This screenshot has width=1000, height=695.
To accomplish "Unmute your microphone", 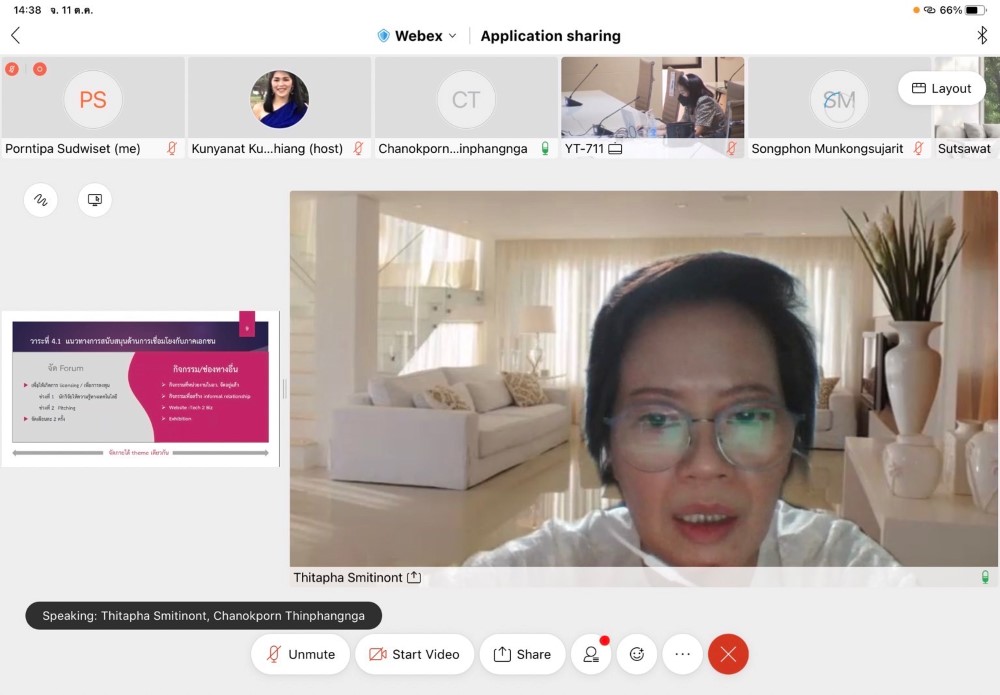I will tap(301, 654).
